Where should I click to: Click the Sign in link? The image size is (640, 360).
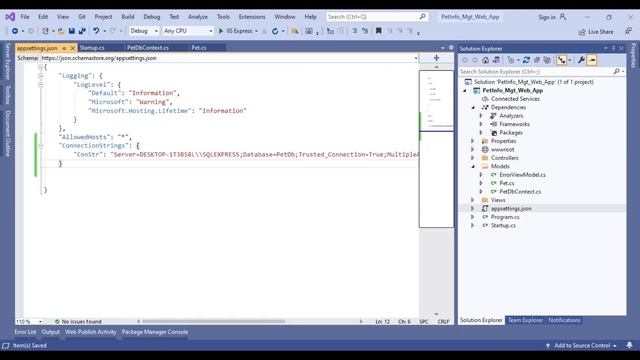click(x=547, y=17)
